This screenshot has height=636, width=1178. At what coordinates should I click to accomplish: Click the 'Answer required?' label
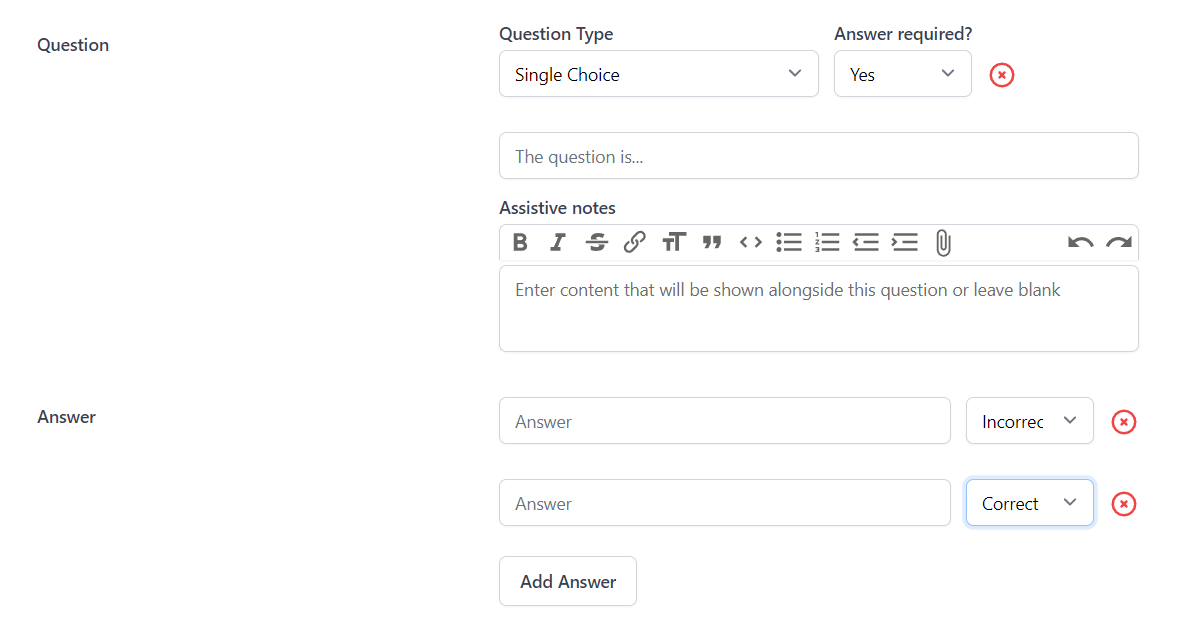903,35
